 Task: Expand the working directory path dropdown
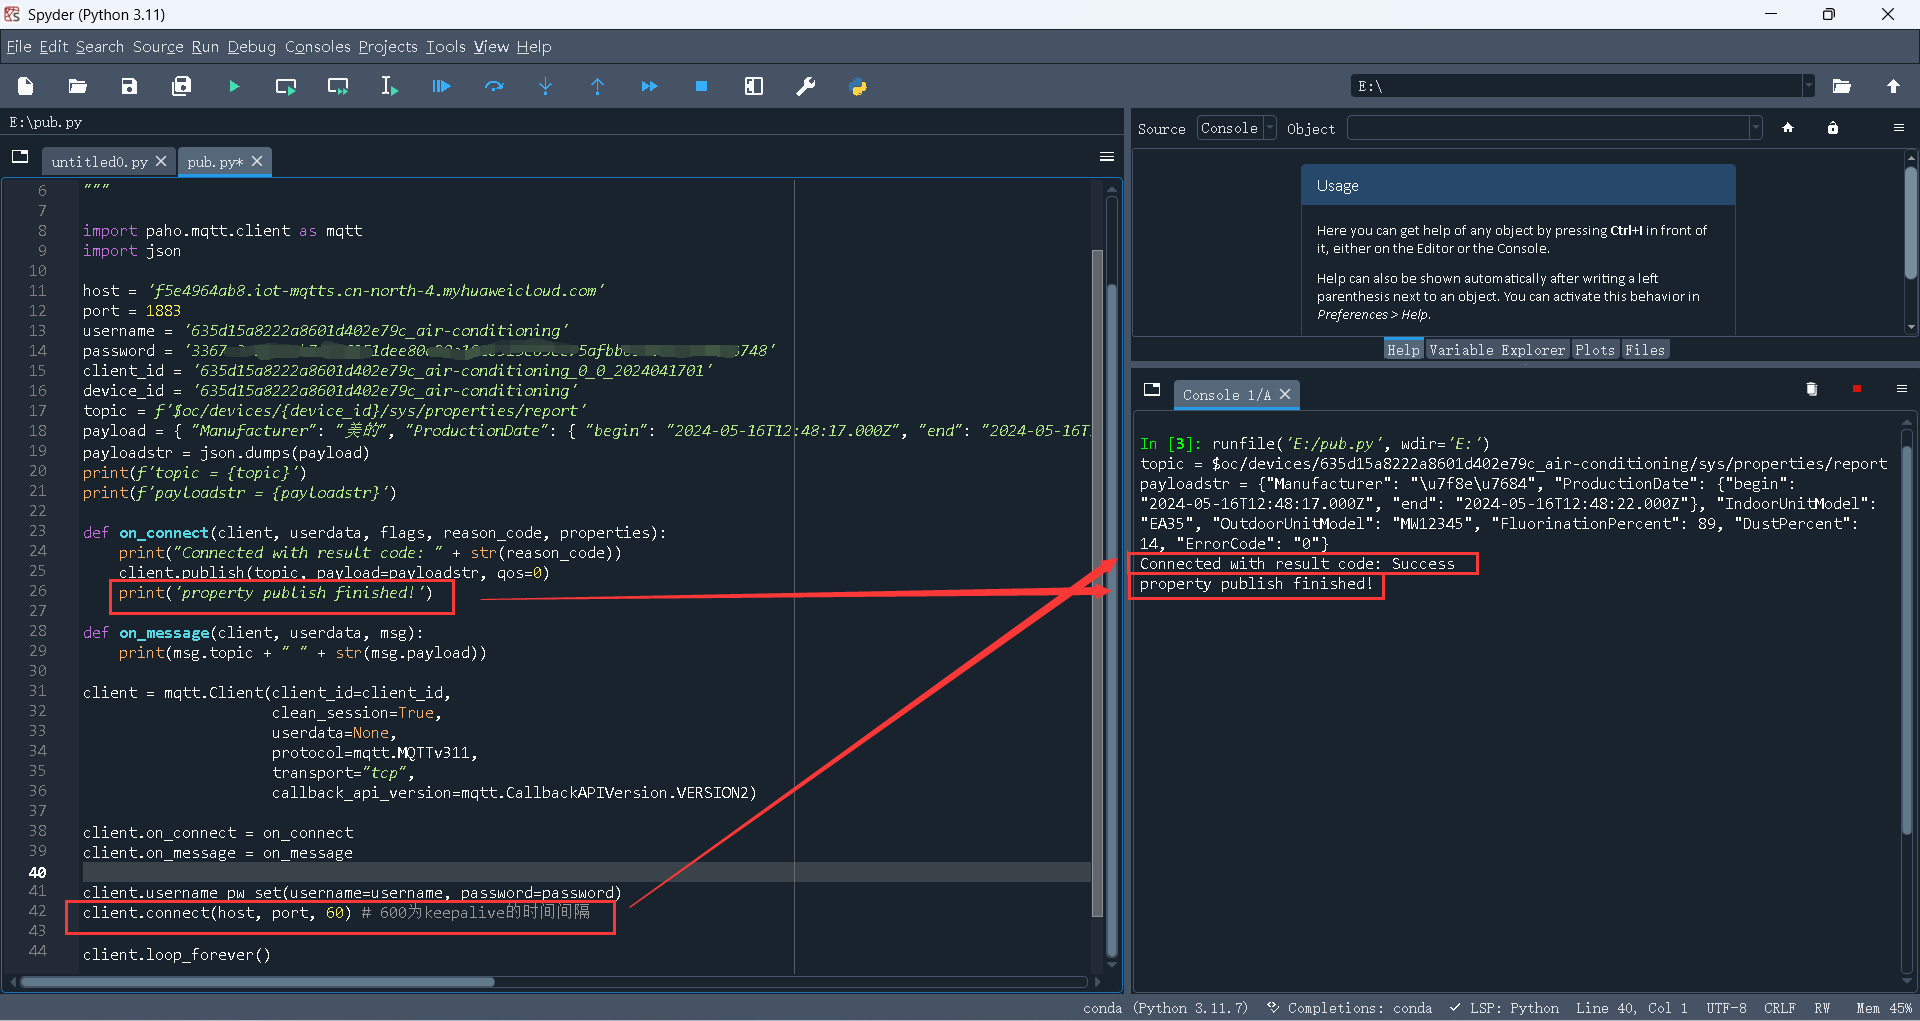pos(1808,86)
